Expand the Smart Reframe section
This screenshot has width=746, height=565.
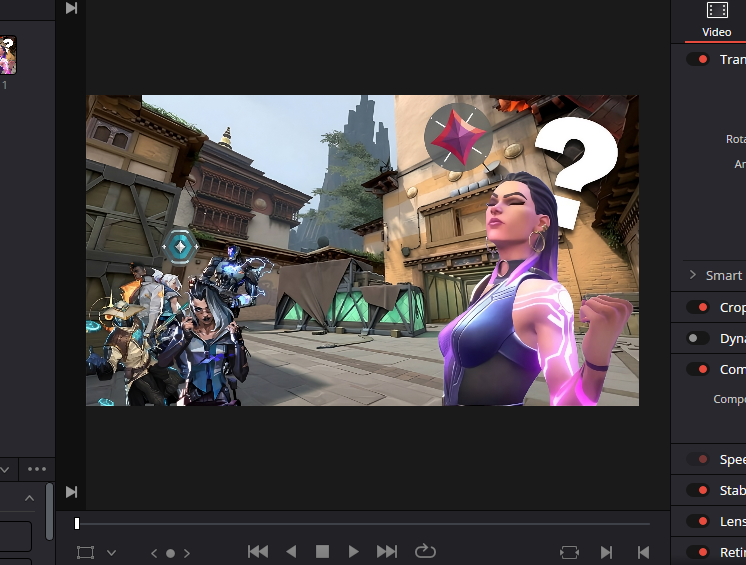[x=693, y=275]
